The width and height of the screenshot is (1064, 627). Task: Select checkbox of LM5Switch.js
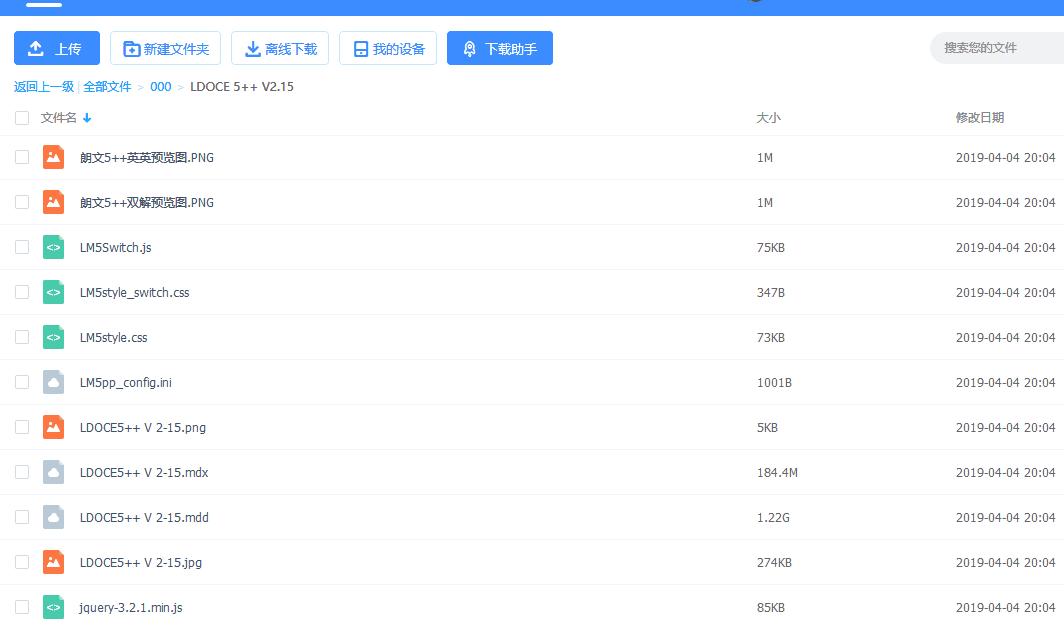22,247
